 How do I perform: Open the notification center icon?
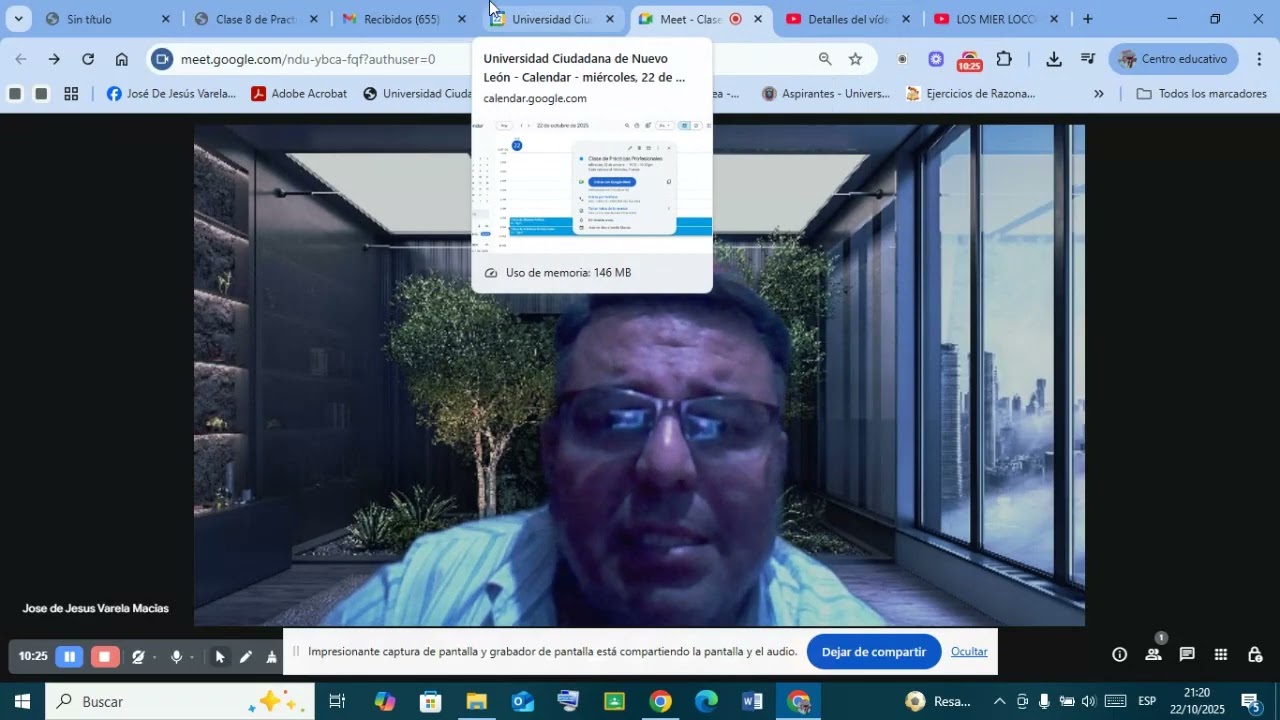pos(1251,702)
